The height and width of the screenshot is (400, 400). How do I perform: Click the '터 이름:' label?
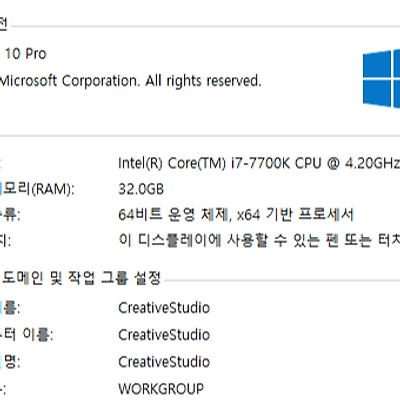[27, 335]
